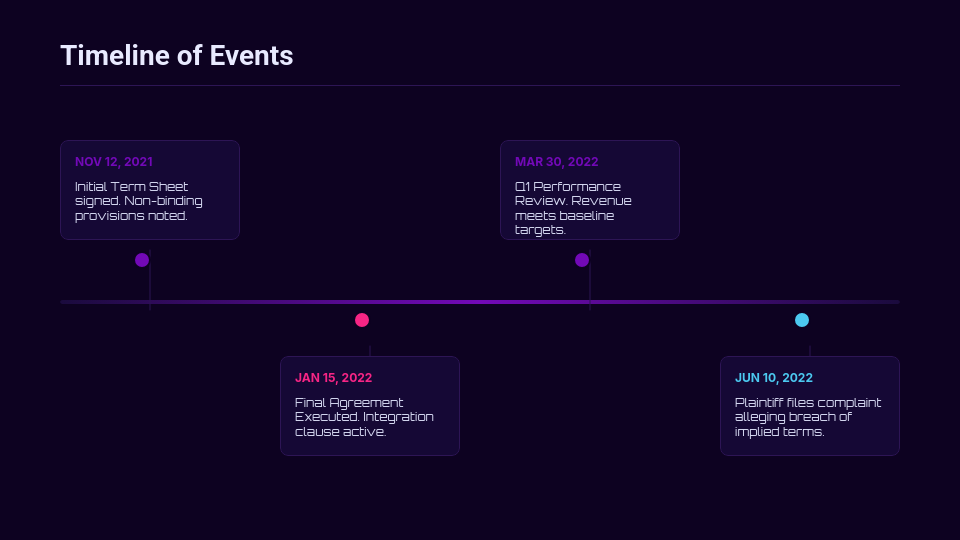This screenshot has height=540, width=960.
Task: Select the pink marker dot for Jan 15, 2022
Action: point(362,320)
